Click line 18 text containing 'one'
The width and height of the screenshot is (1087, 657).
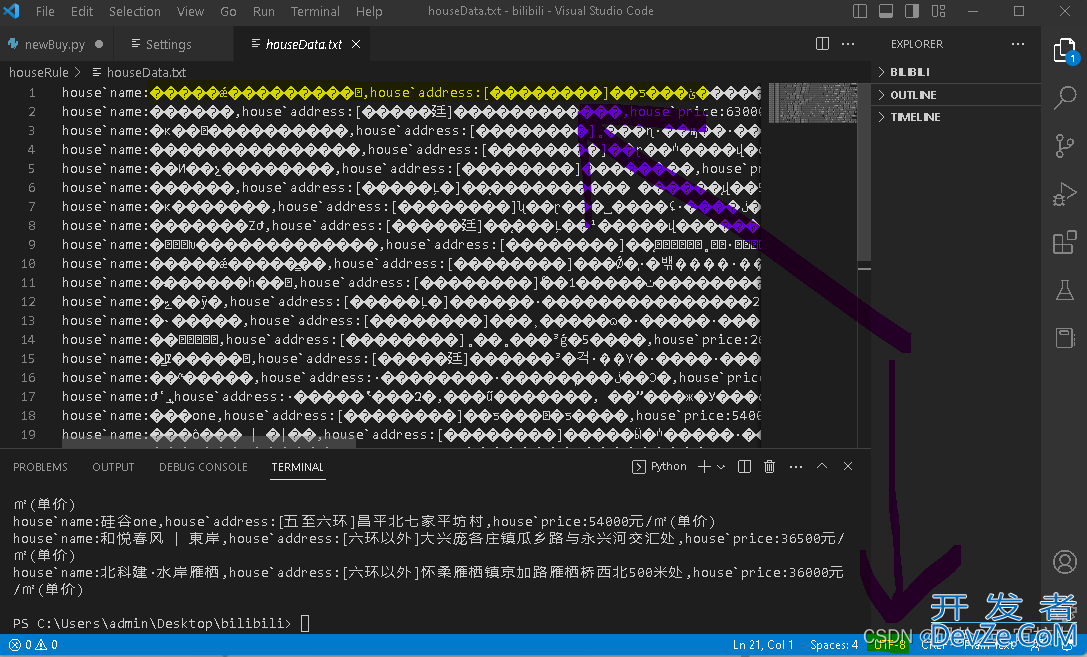click(410, 416)
